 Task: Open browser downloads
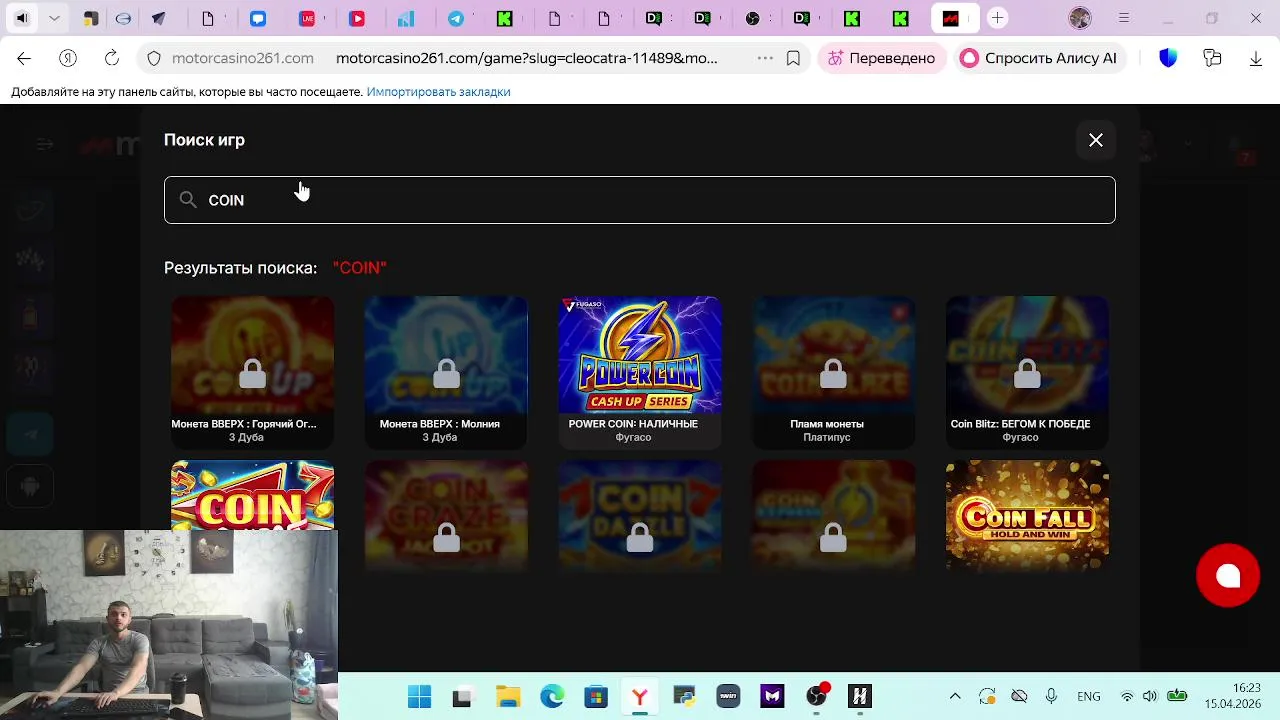(1256, 58)
